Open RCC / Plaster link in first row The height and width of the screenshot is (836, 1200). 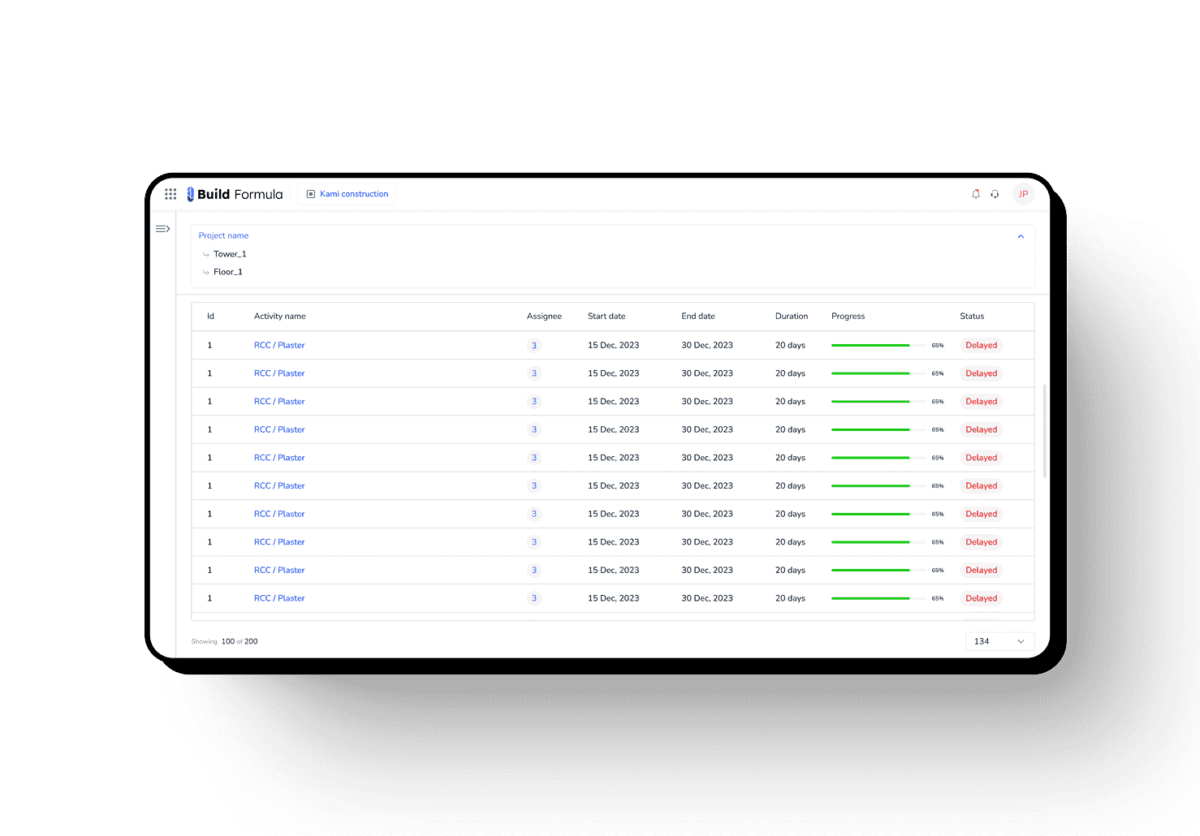click(x=279, y=345)
